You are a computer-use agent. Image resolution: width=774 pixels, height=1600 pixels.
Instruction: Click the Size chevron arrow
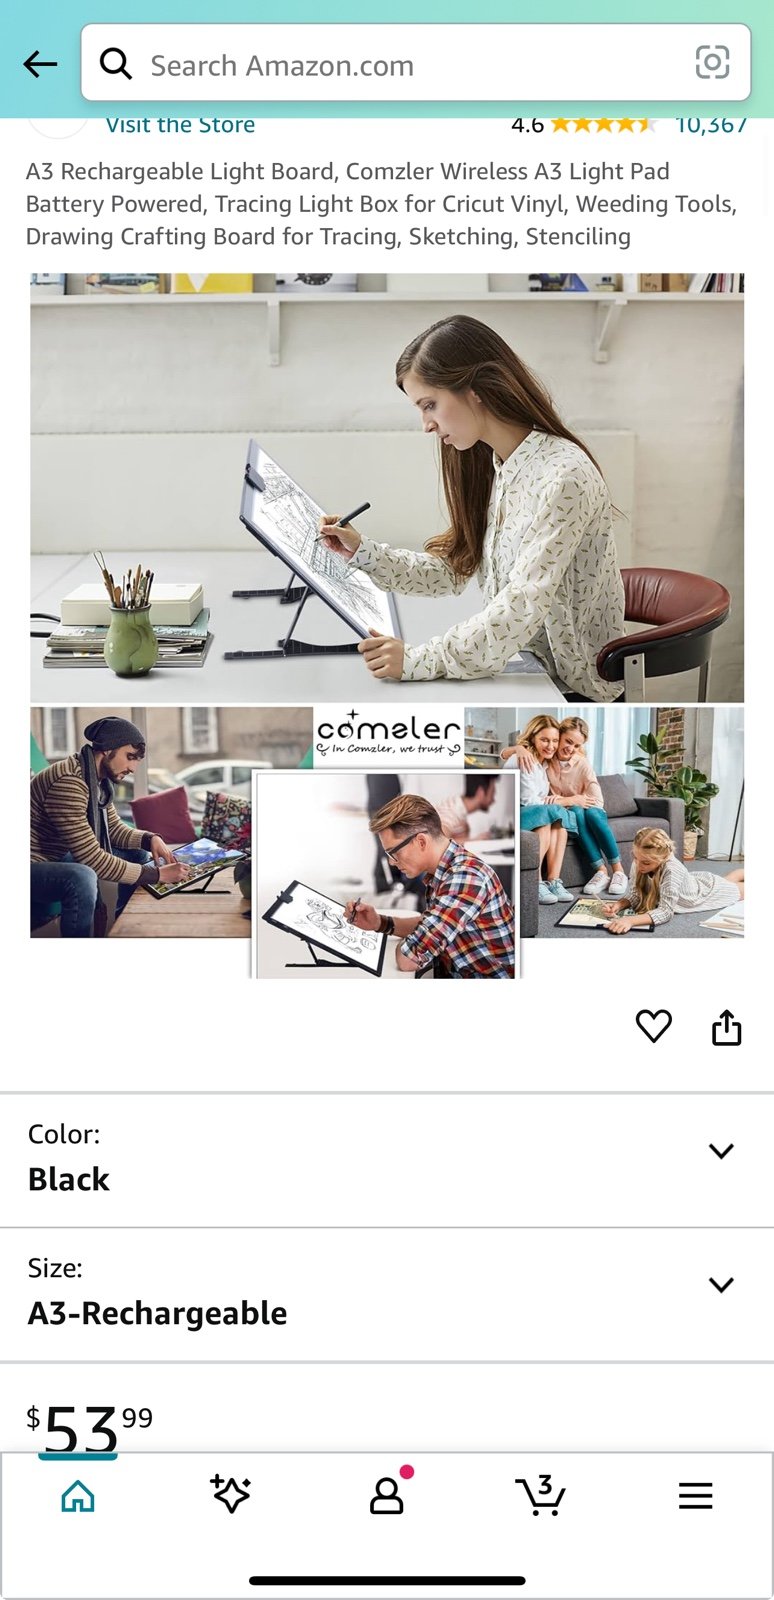721,1285
